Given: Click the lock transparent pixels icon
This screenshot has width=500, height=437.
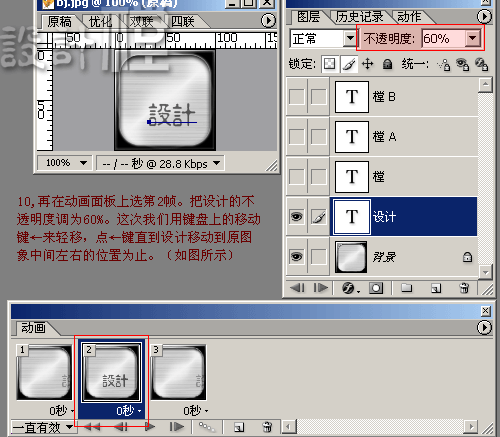Looking at the screenshot, I should (x=329, y=64).
